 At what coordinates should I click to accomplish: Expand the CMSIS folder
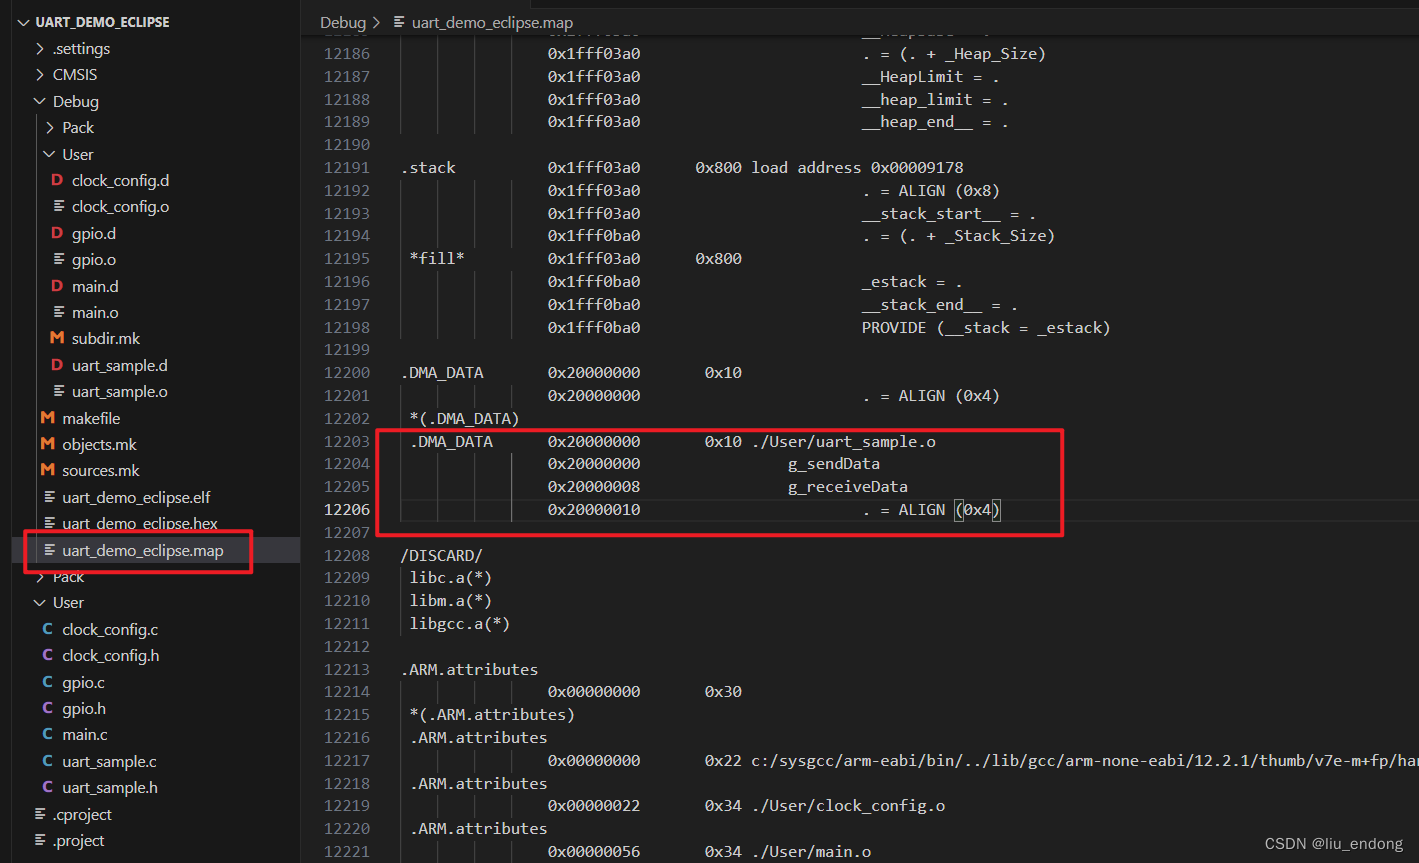[x=40, y=75]
